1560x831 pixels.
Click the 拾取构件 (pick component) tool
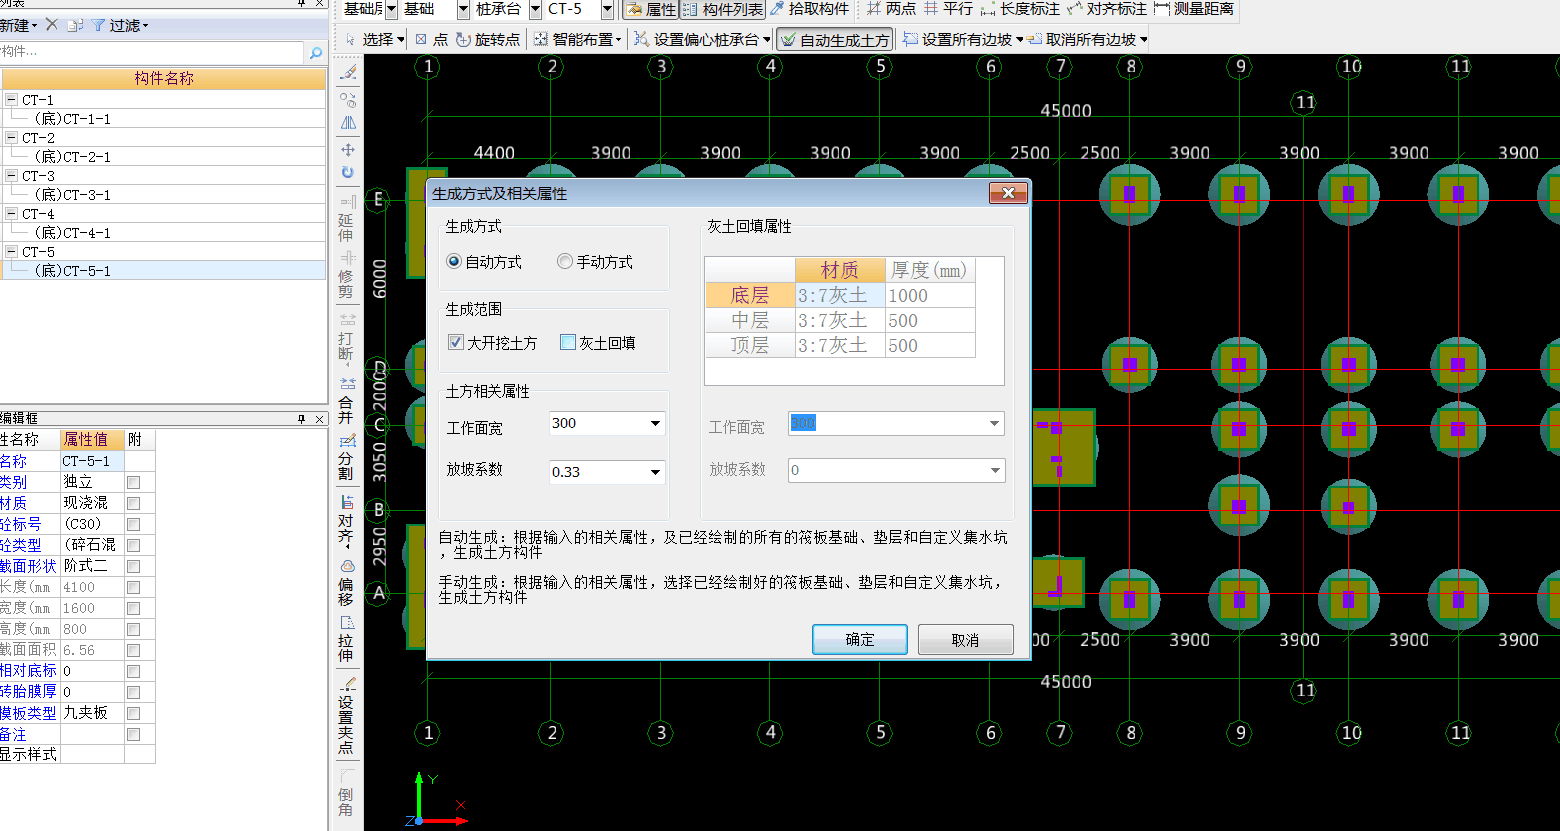coord(809,9)
